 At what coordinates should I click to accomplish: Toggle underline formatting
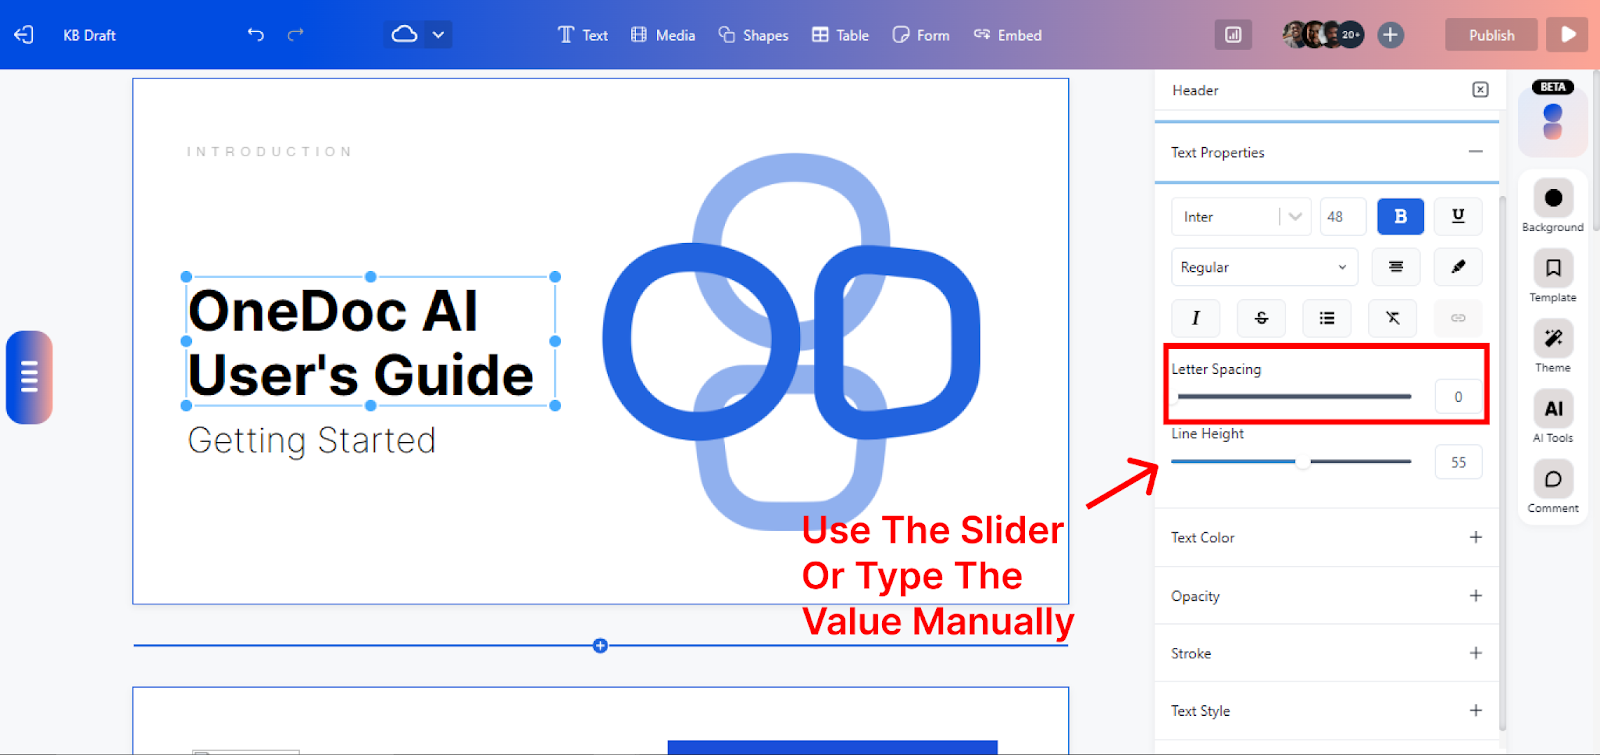(x=1458, y=216)
